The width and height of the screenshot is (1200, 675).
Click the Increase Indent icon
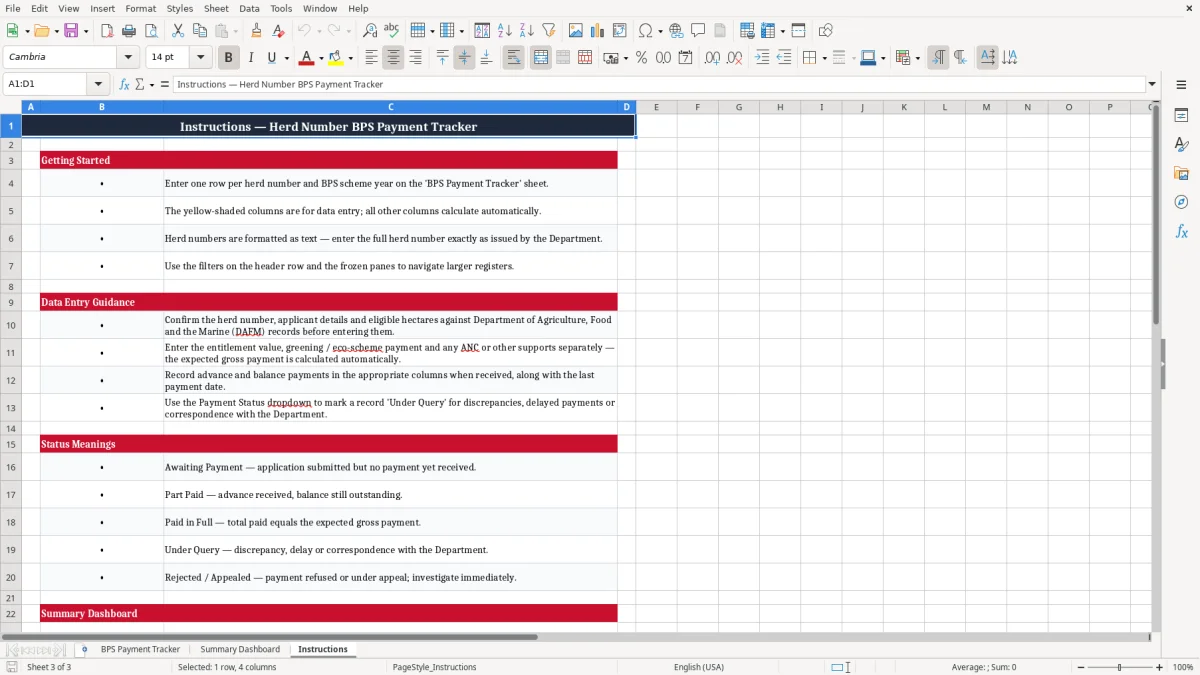point(762,58)
